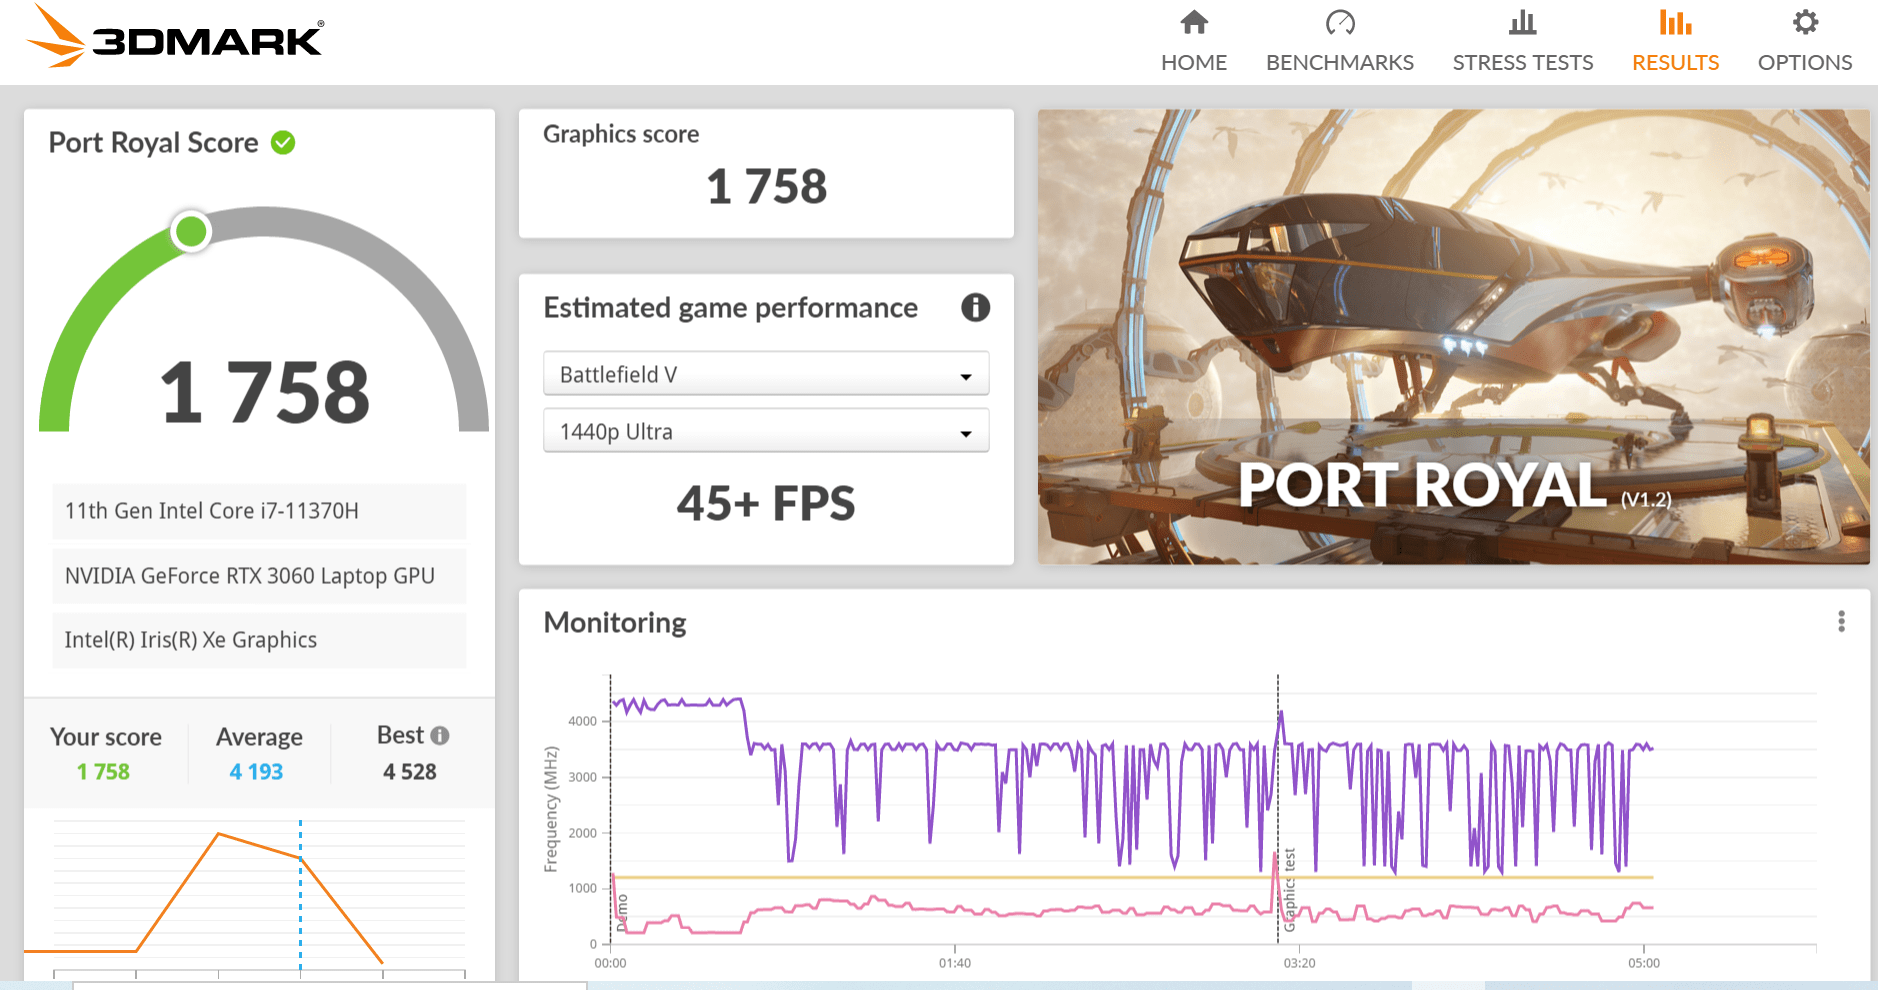Click the Stress Tests bar chart icon
Viewport: 1878px width, 990px height.
pyautogui.click(x=1522, y=22)
